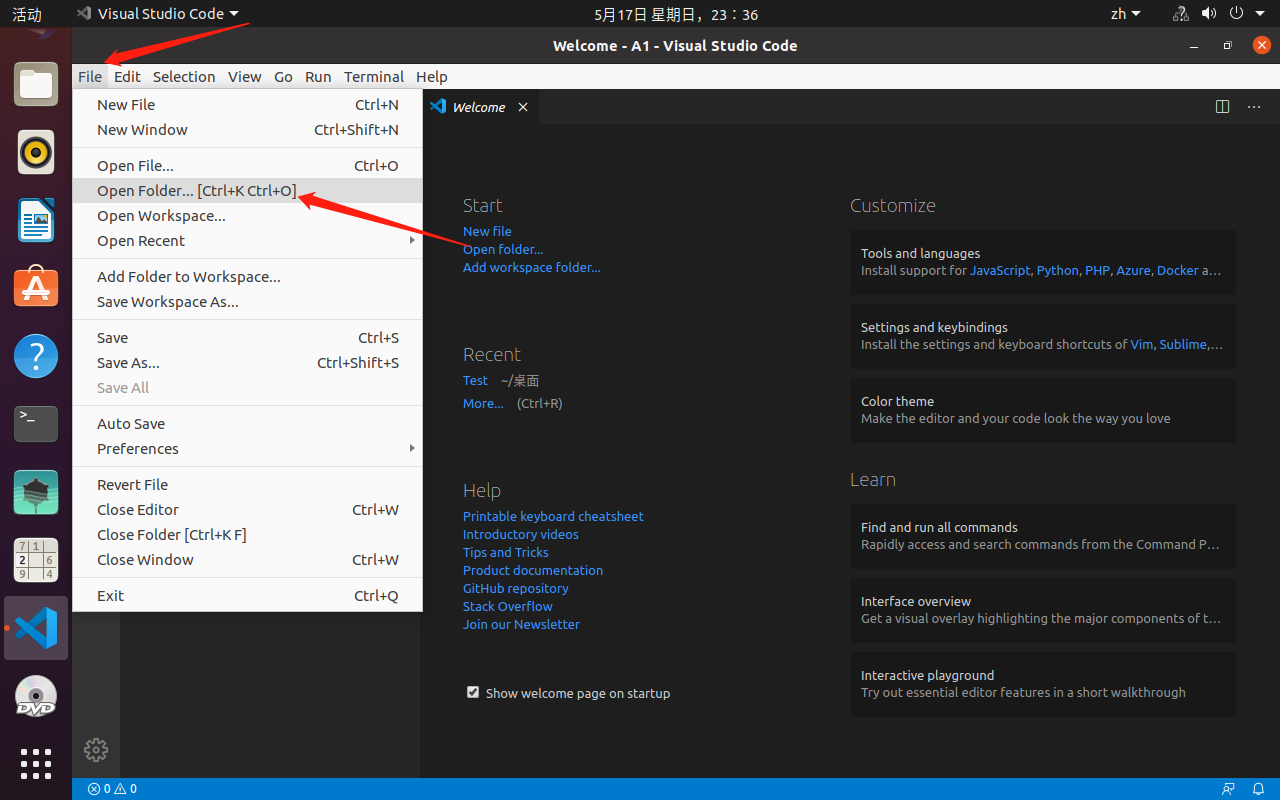Choose Close Folder menu item
The width and height of the screenshot is (1280, 800).
click(x=248, y=535)
